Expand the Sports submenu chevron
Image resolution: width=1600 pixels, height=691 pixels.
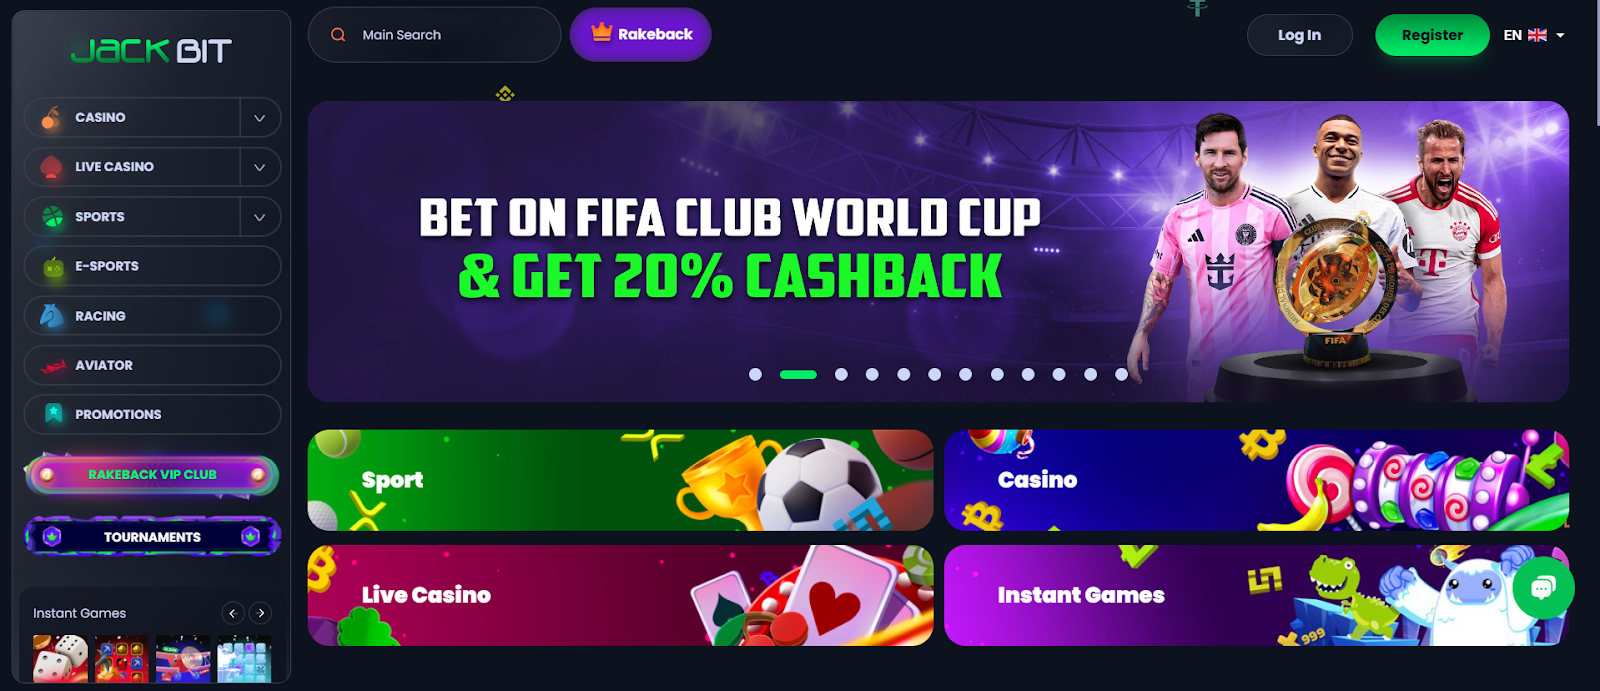click(260, 217)
